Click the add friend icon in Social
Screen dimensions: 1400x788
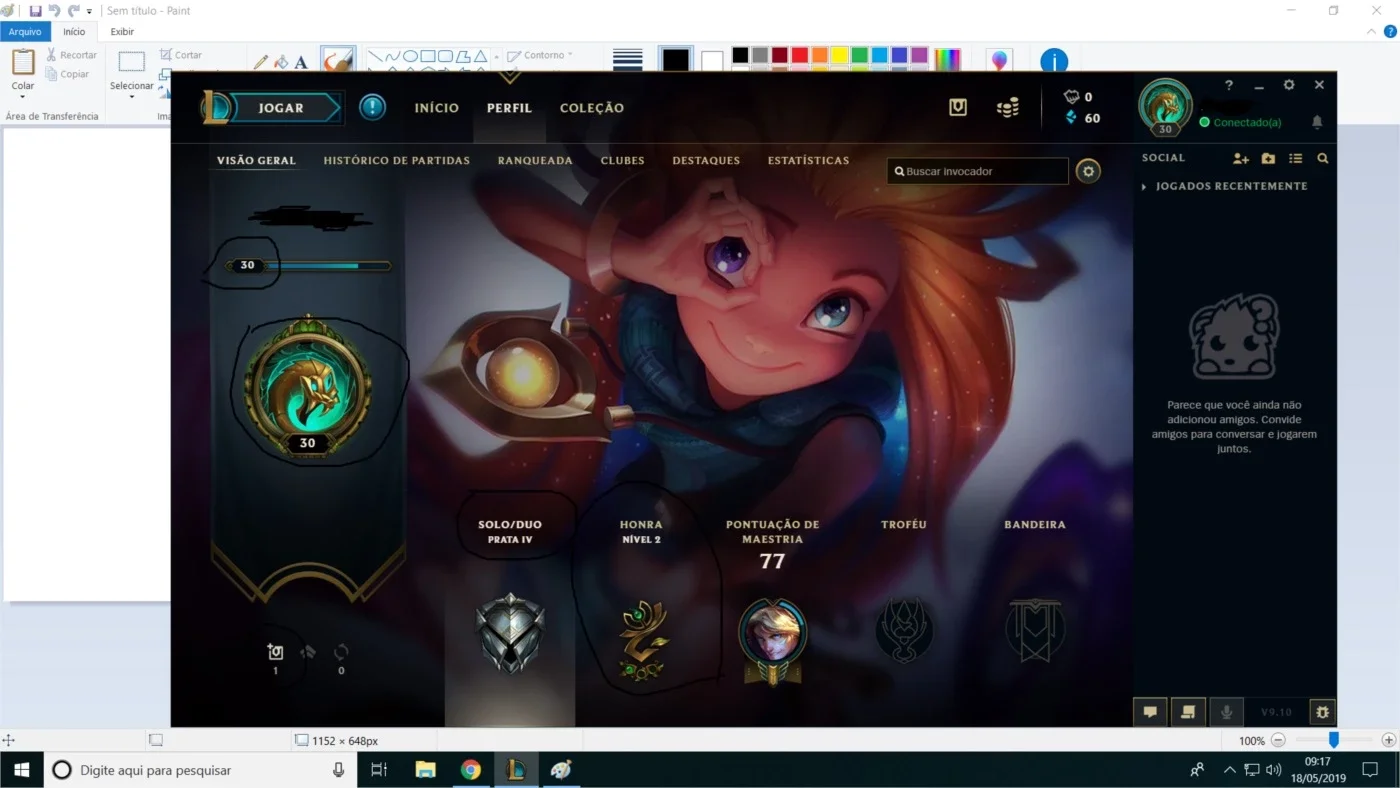tap(1241, 158)
